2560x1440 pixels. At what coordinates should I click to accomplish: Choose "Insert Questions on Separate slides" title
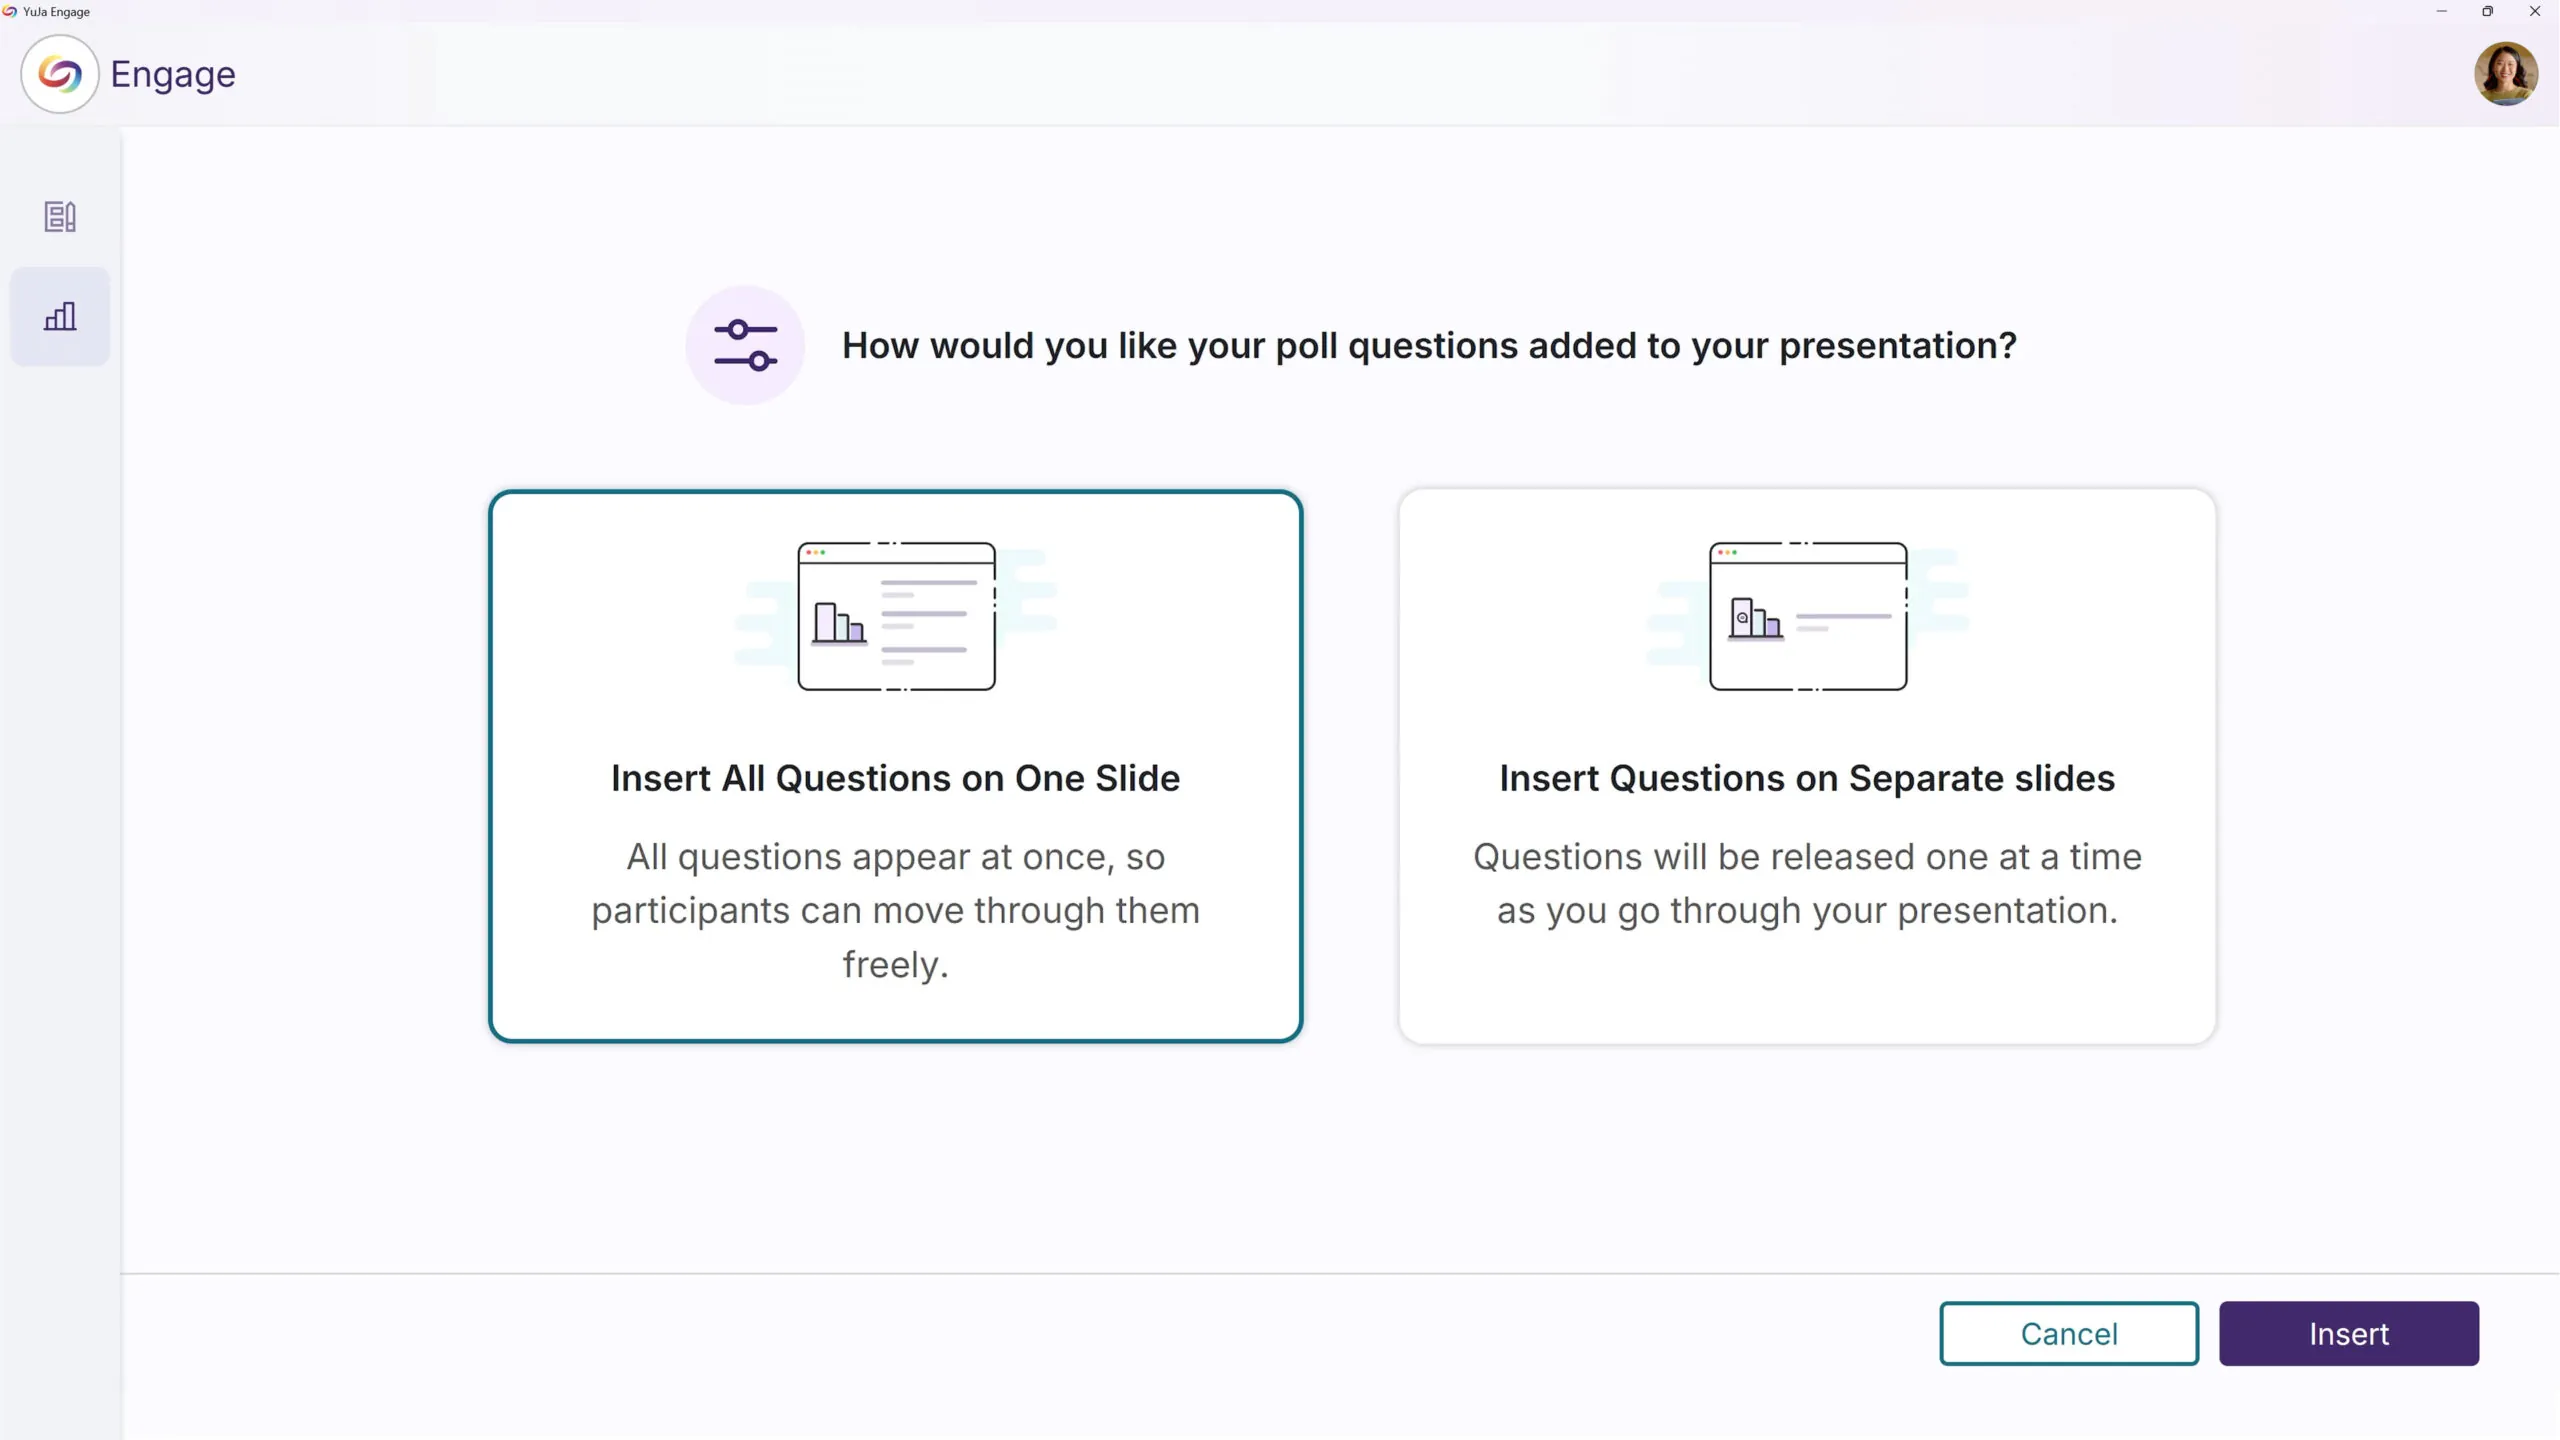pyautogui.click(x=1807, y=778)
